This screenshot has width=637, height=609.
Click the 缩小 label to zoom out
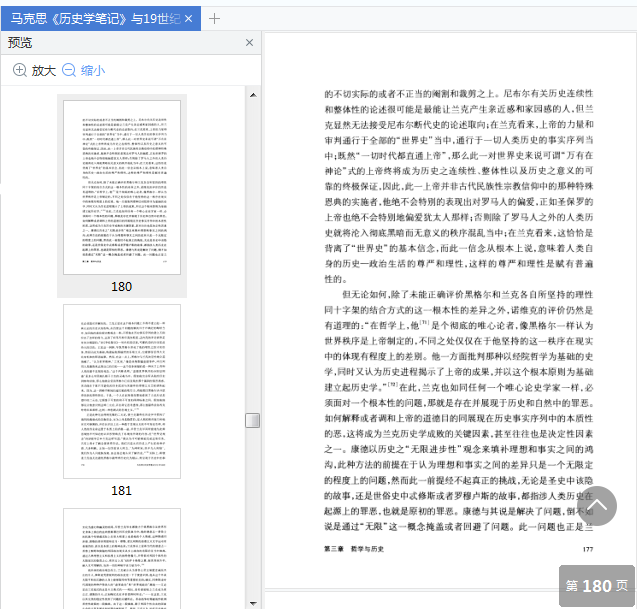pyautogui.click(x=93, y=71)
